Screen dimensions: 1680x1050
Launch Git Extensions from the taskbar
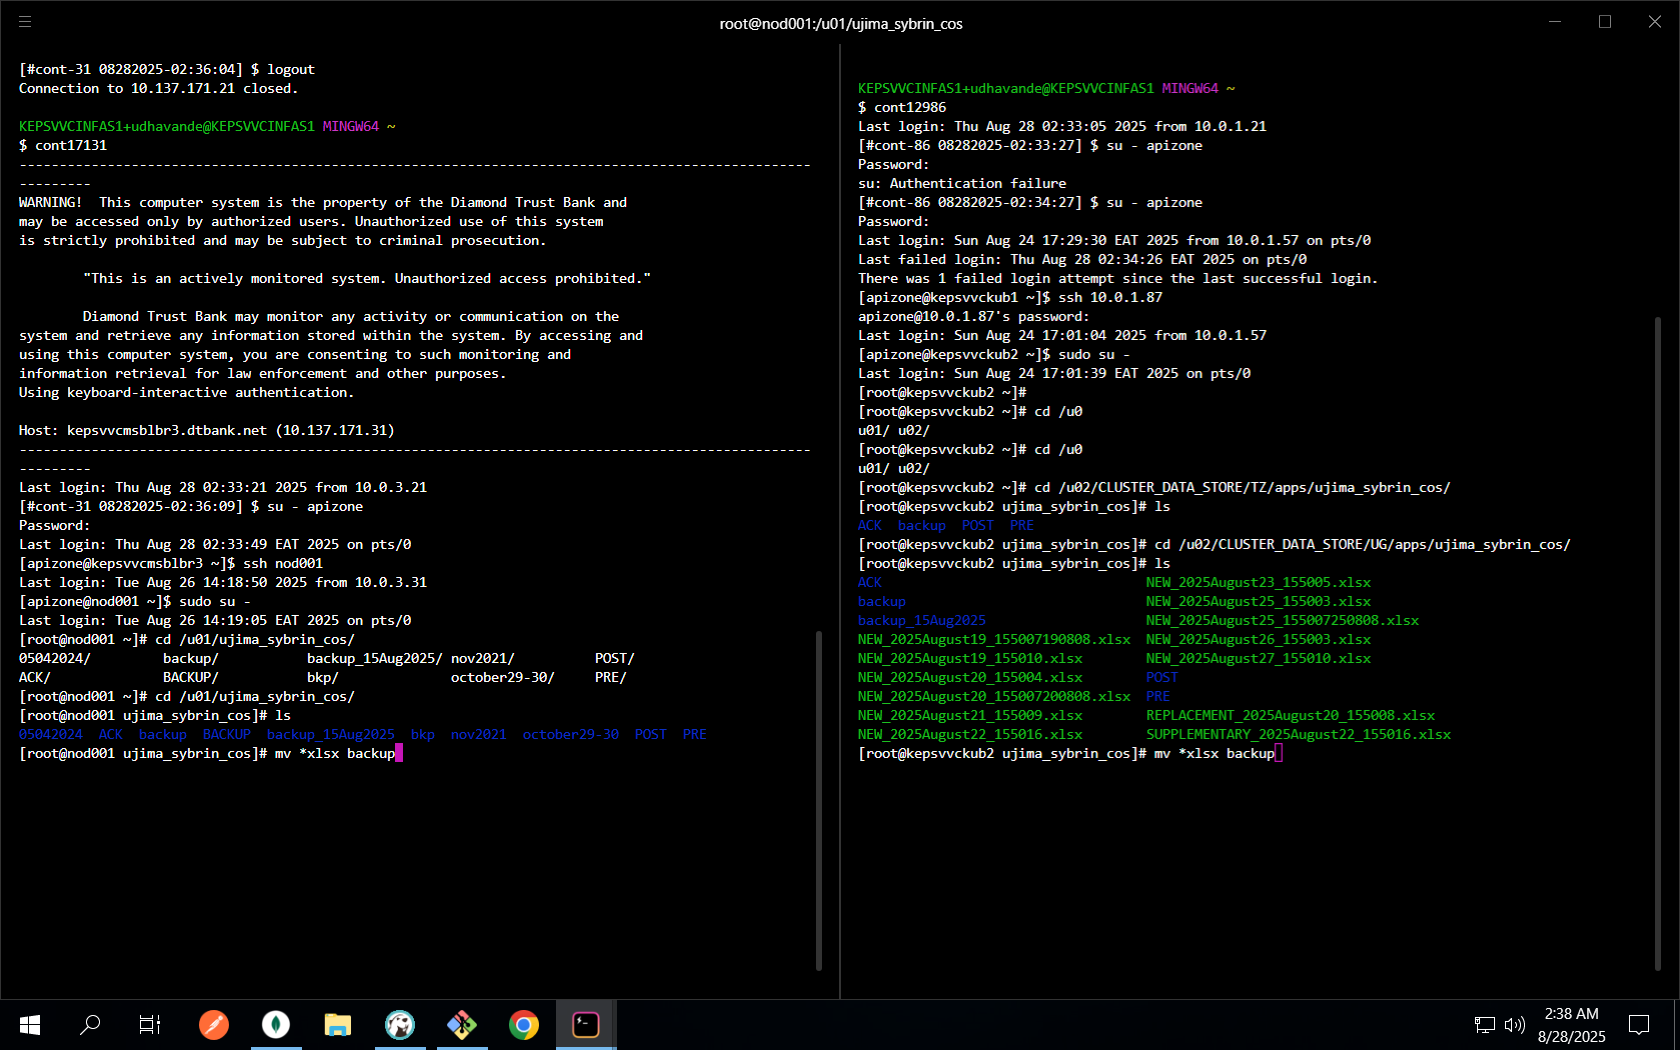[x=462, y=1024]
